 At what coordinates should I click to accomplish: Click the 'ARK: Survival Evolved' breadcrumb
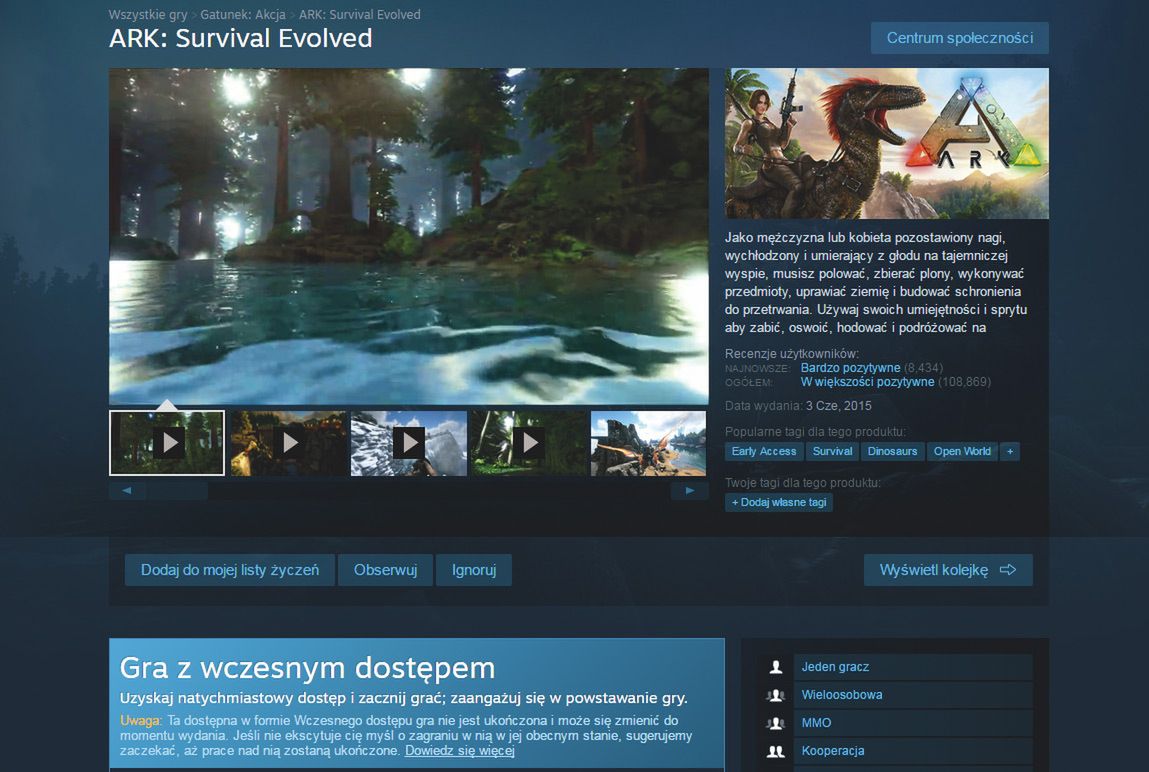(360, 14)
